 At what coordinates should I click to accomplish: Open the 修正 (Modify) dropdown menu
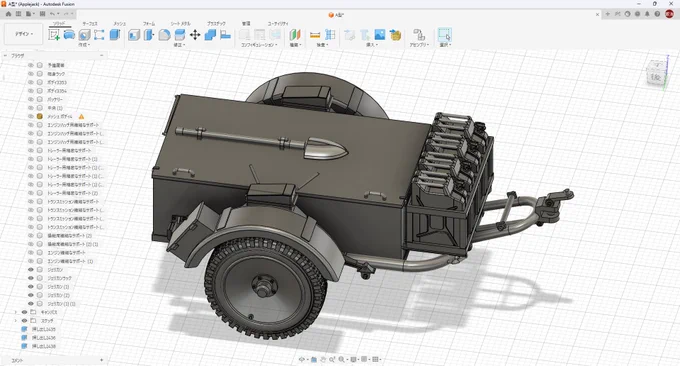pyautogui.click(x=179, y=45)
